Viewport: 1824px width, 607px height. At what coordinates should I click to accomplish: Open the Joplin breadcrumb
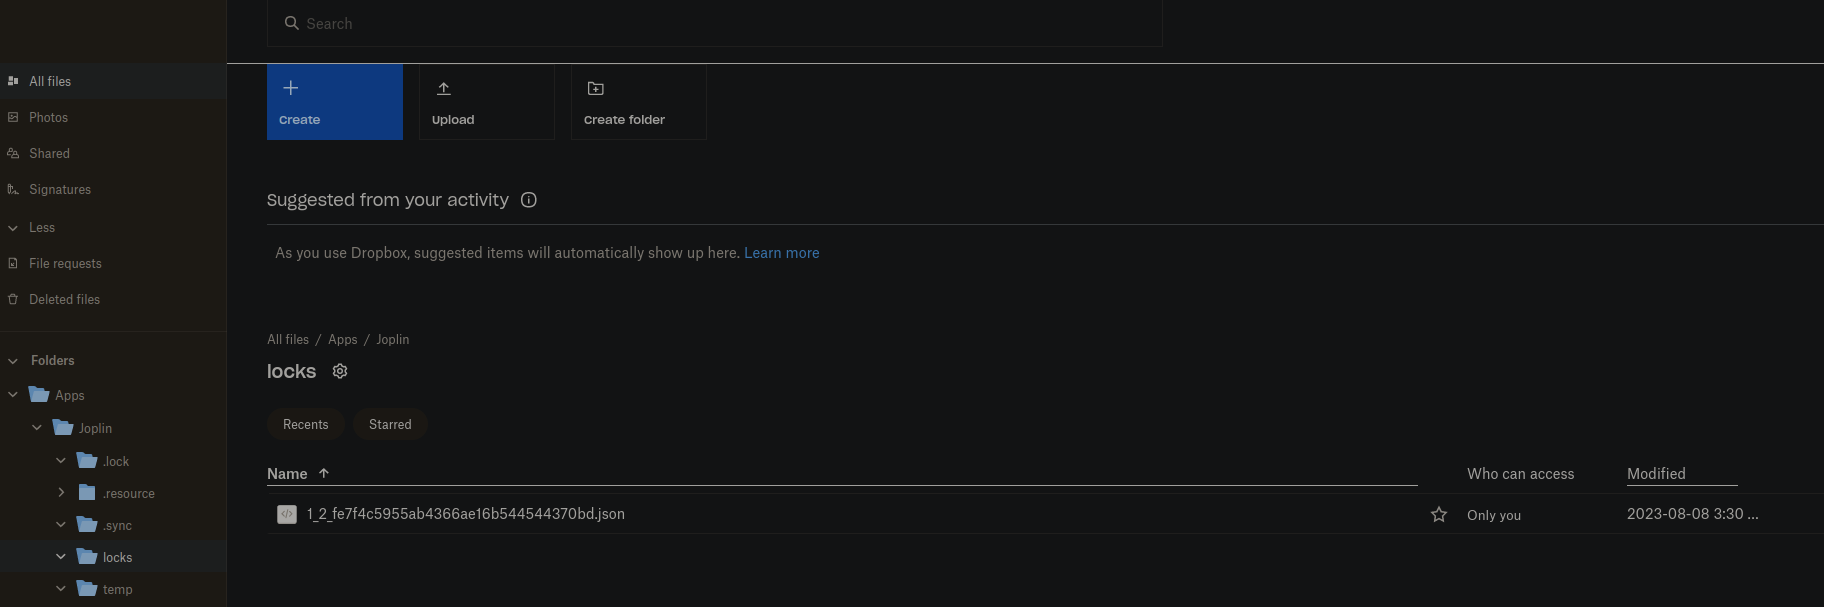click(392, 339)
